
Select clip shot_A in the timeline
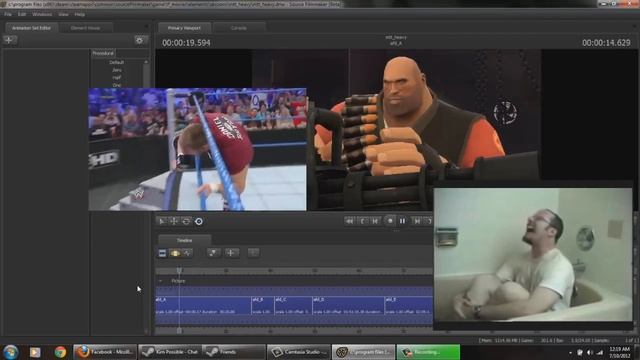tap(203, 305)
